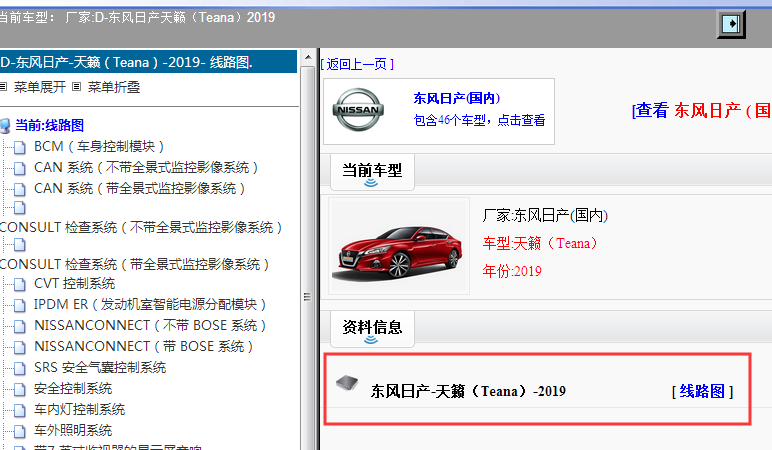Select 当前:线路图 root node

(49, 126)
